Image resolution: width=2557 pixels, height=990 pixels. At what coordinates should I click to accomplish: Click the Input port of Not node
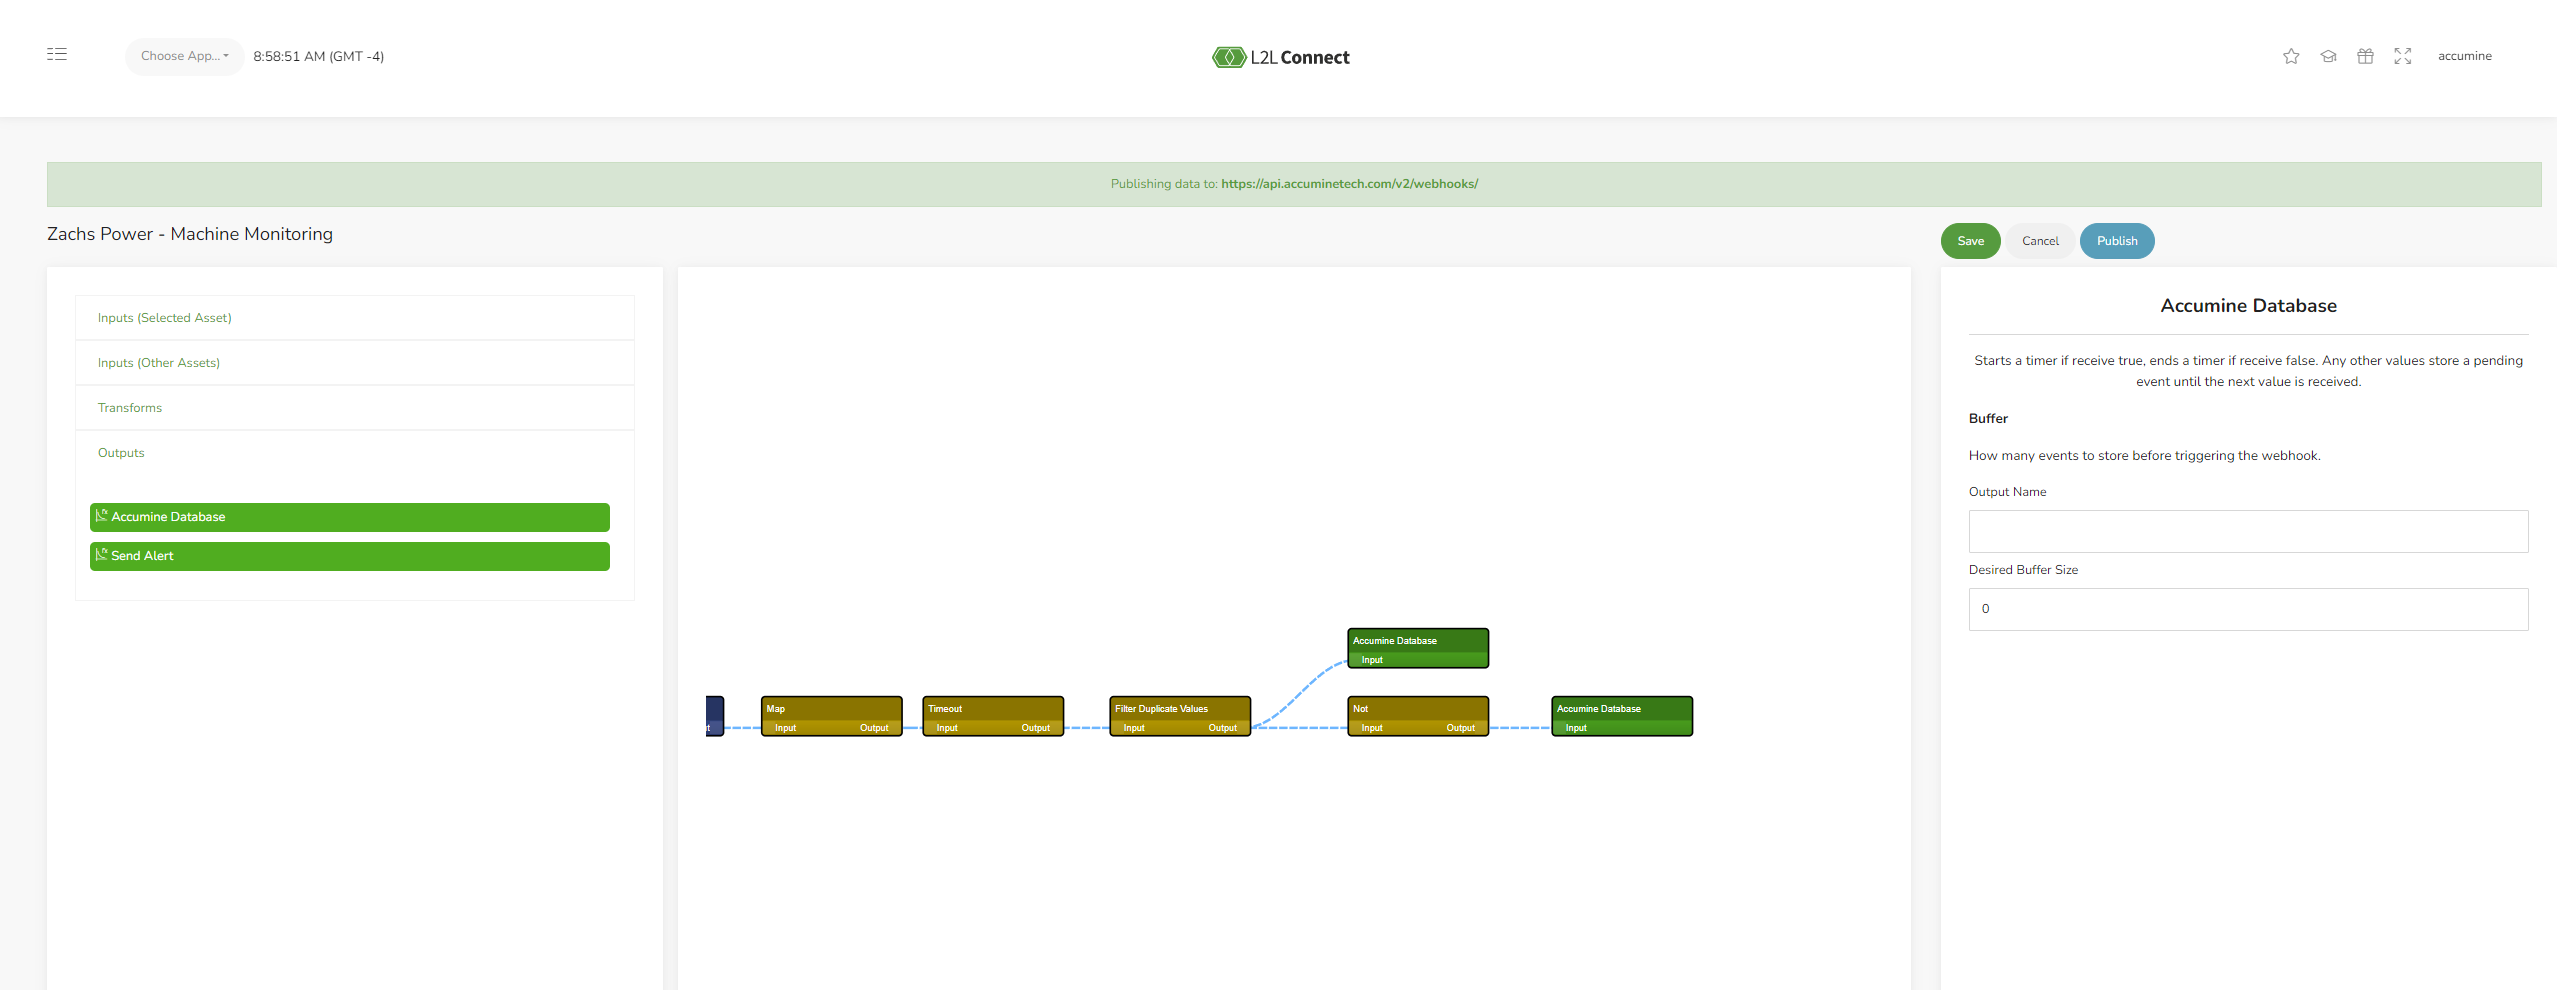click(1372, 728)
